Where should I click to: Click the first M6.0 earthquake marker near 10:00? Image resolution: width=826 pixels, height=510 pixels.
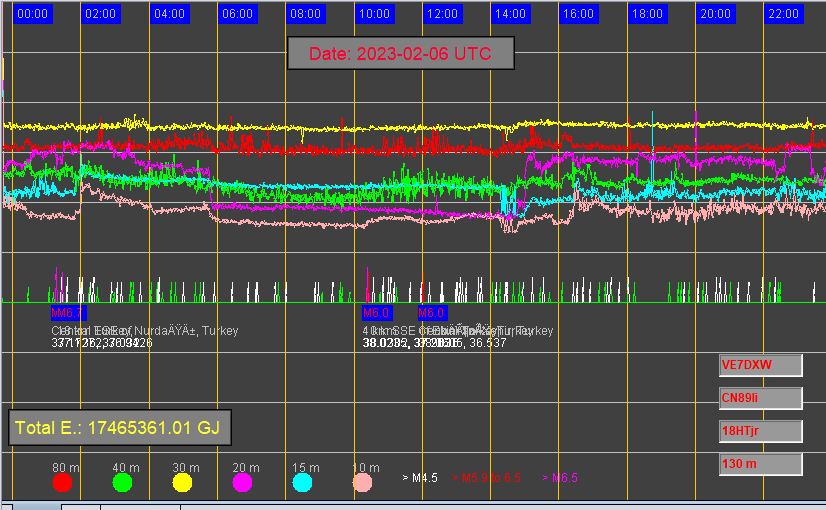pos(376,313)
